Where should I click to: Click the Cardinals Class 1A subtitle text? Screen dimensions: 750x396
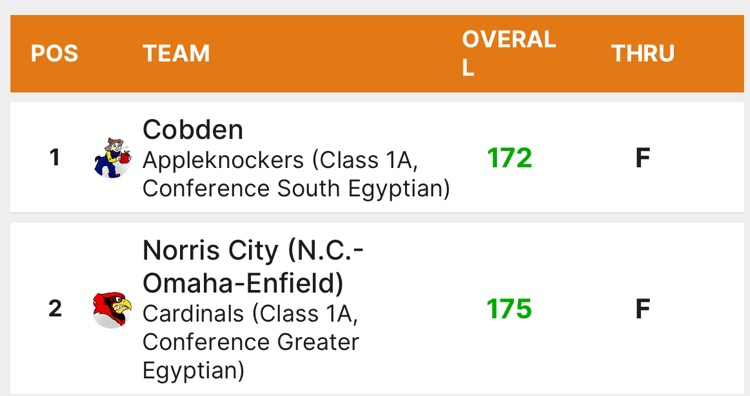(x=250, y=314)
